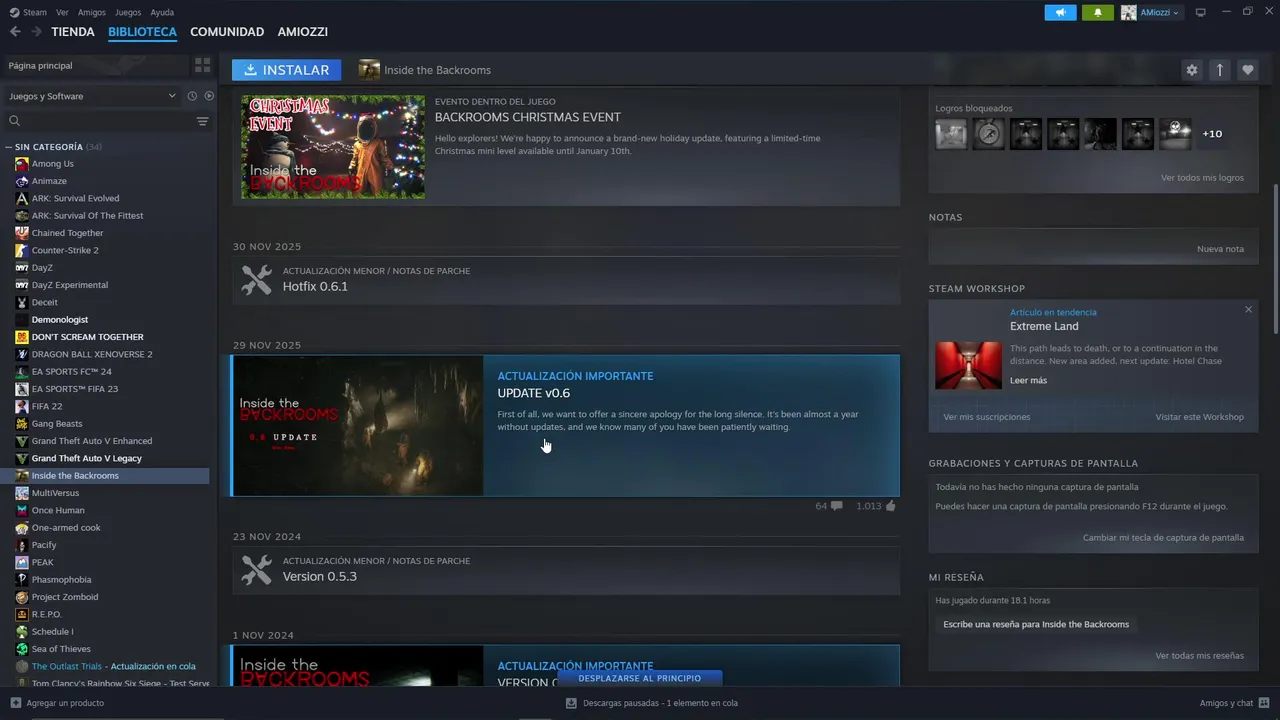Write a review for Inside the Backrooms
The image size is (1280, 720).
point(1036,624)
